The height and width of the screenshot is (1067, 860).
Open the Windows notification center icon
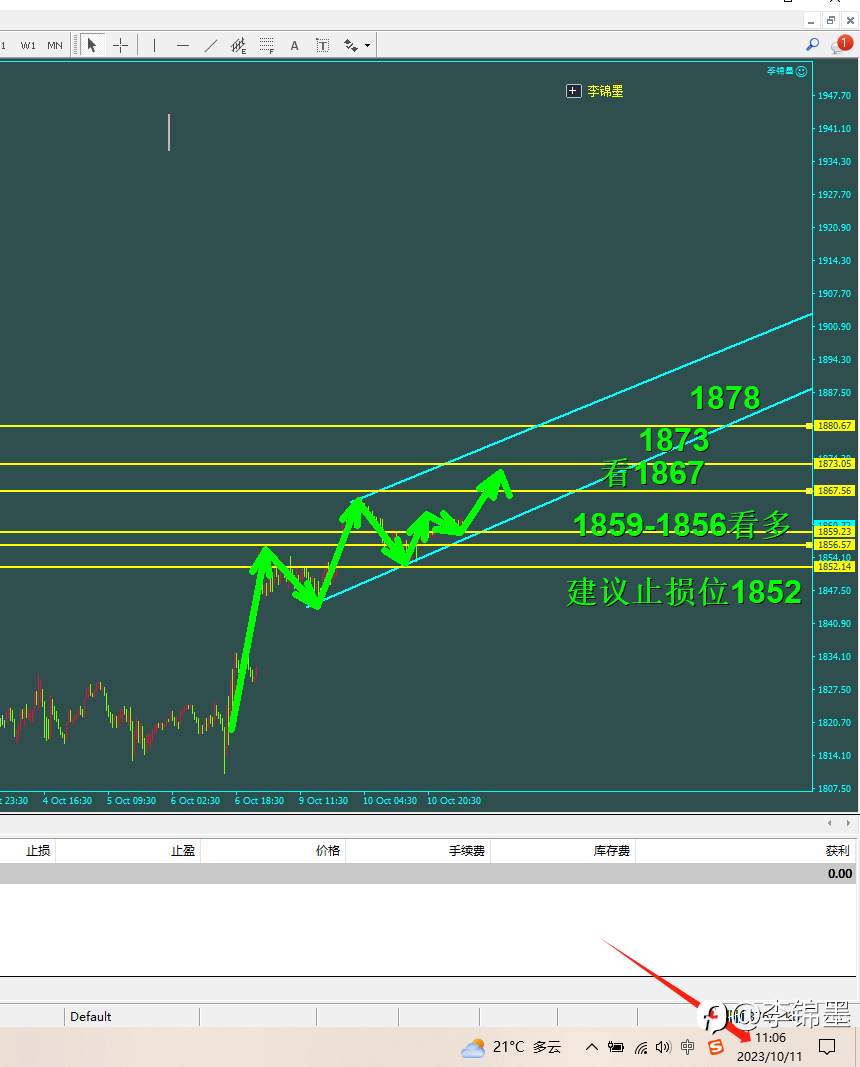click(x=827, y=1047)
